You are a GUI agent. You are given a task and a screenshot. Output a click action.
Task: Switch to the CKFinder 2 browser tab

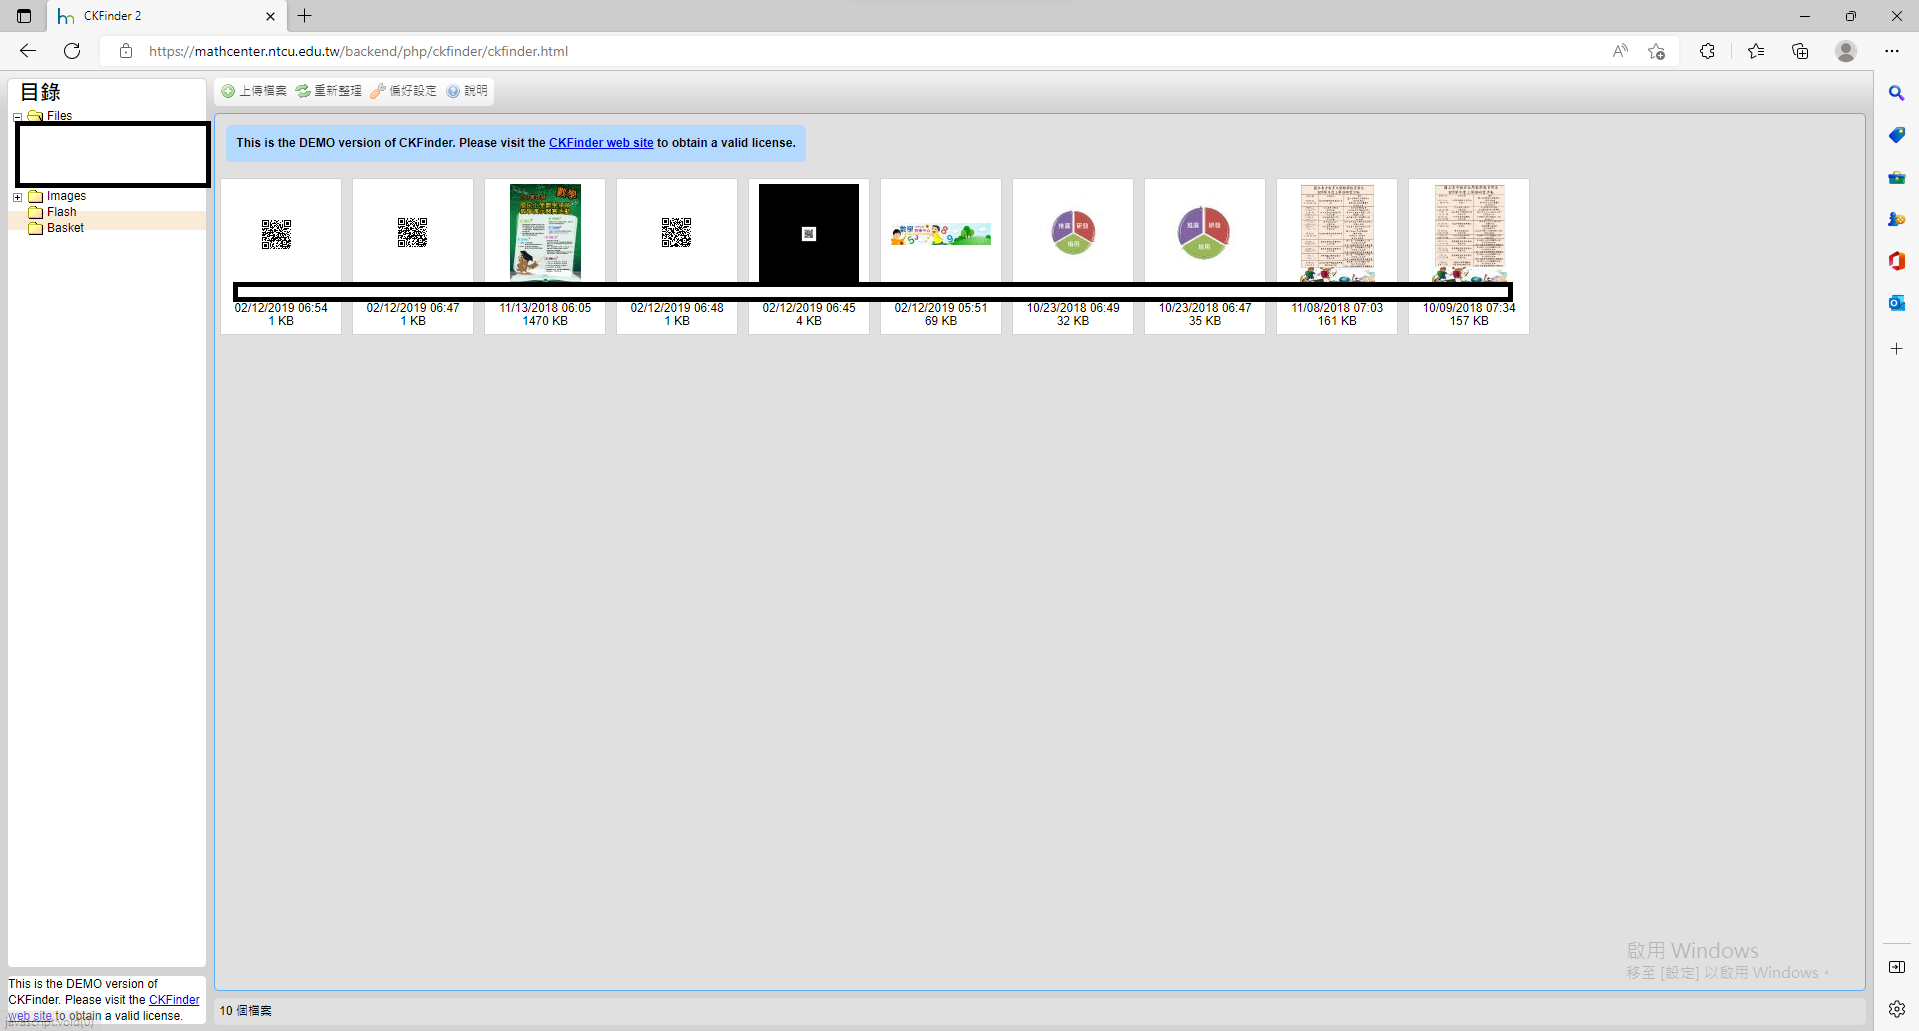(166, 16)
